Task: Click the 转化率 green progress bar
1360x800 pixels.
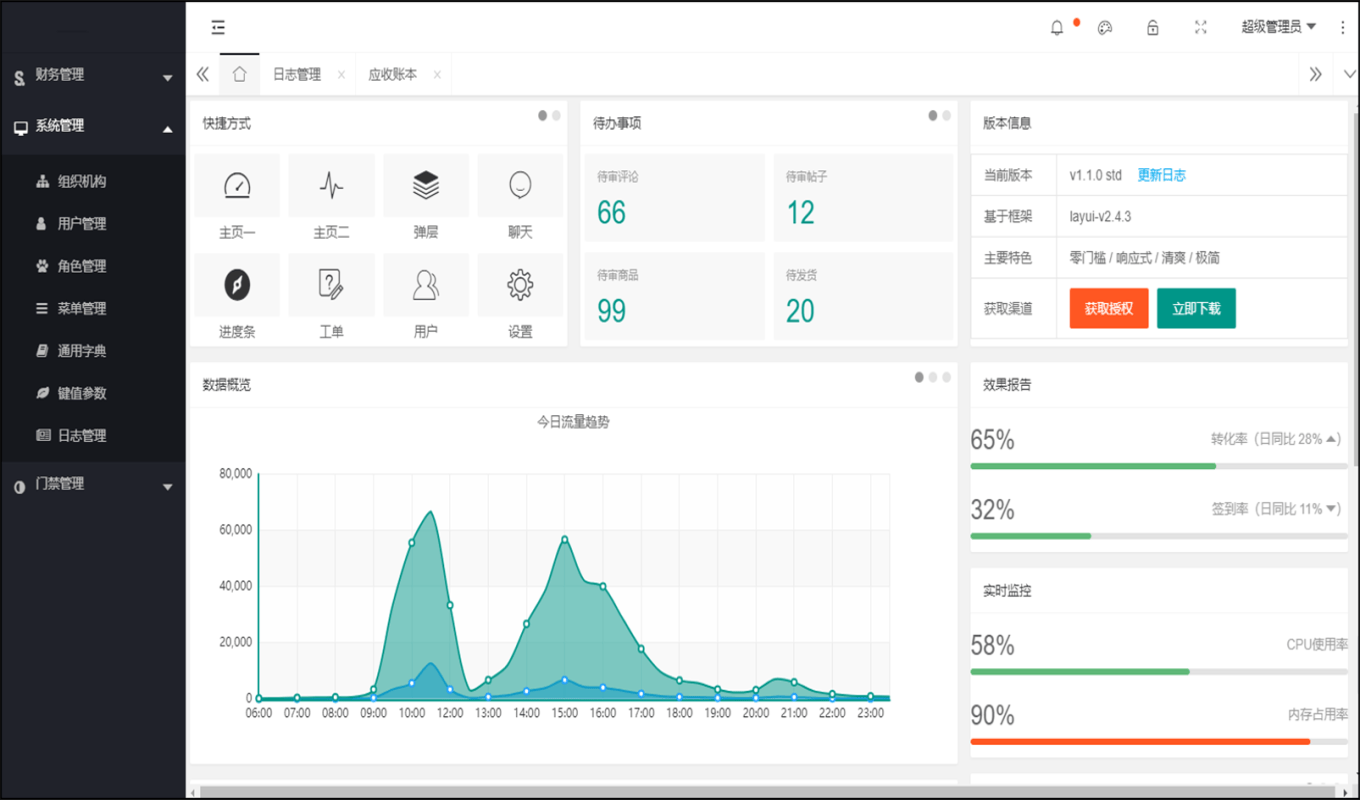Action: tap(1093, 465)
